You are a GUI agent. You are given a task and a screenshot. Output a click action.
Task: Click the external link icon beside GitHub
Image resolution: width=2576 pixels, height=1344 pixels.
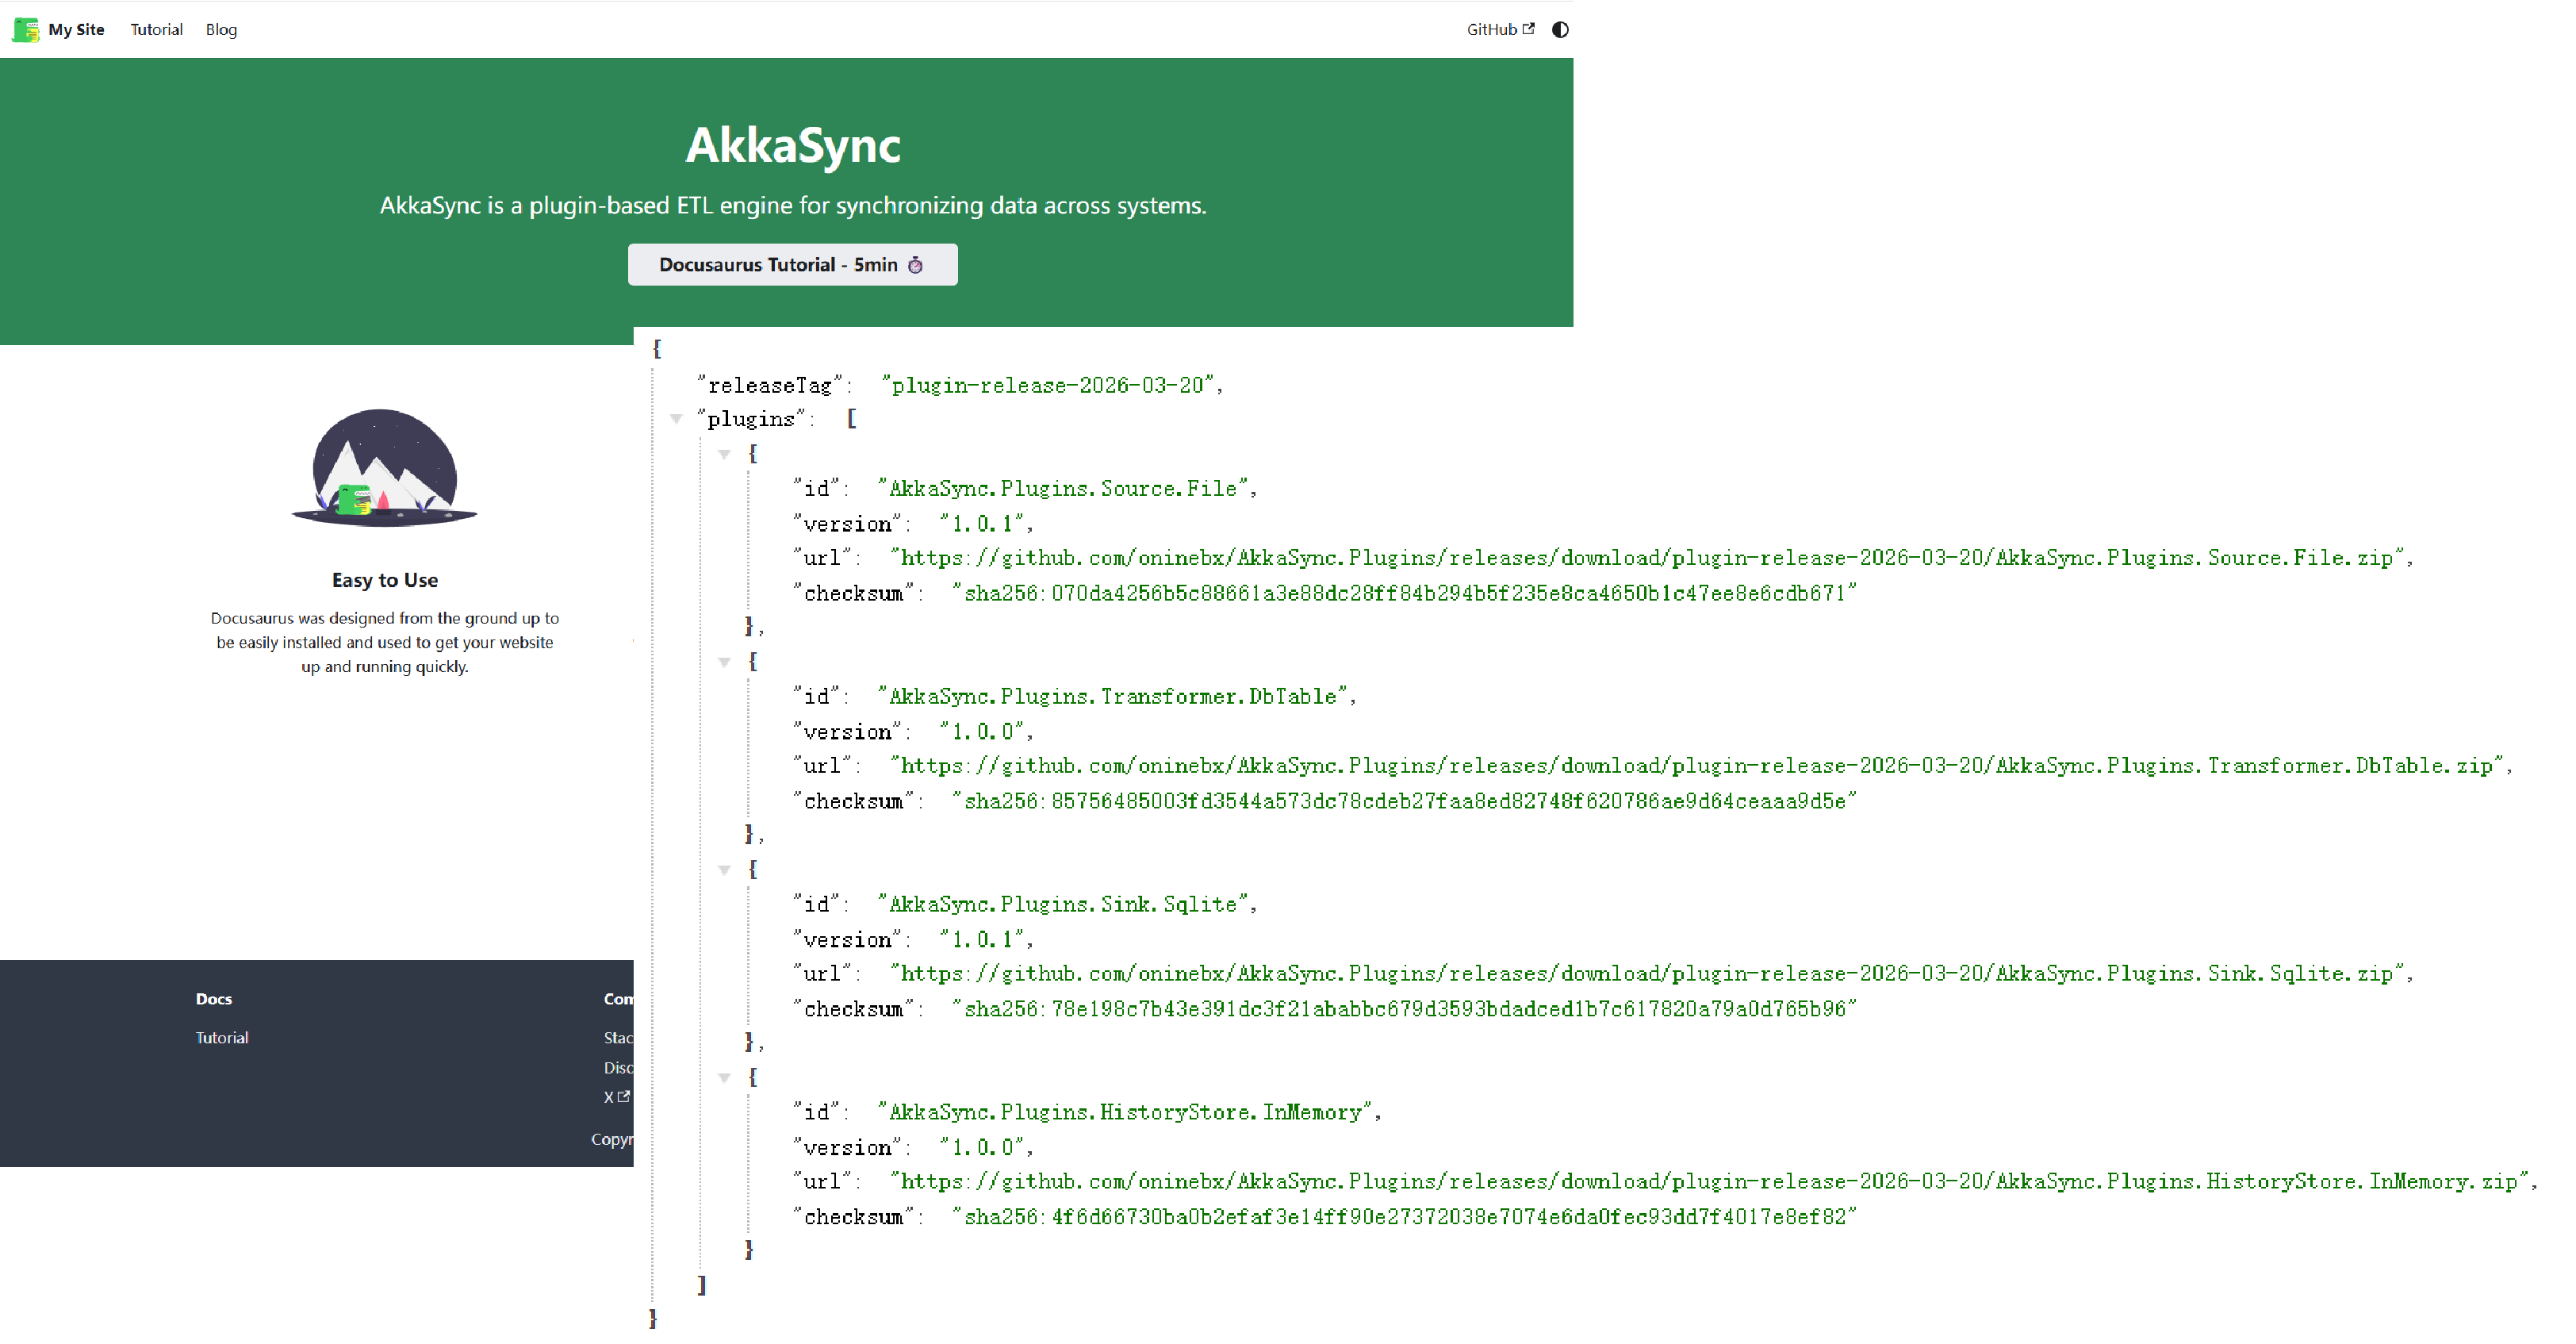pos(1529,28)
